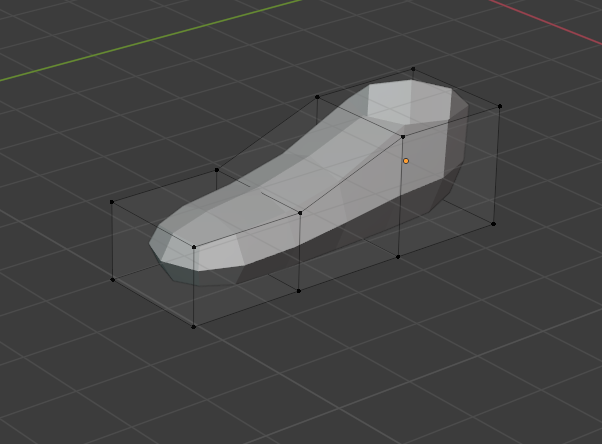Select the topmost lattice corner point behind the shoe opening
This screenshot has height=444, width=602.
pos(413,69)
